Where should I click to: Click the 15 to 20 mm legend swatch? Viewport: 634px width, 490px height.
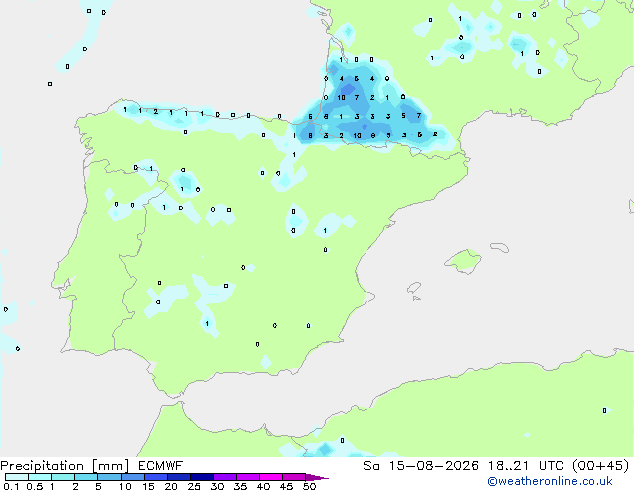click(155, 477)
